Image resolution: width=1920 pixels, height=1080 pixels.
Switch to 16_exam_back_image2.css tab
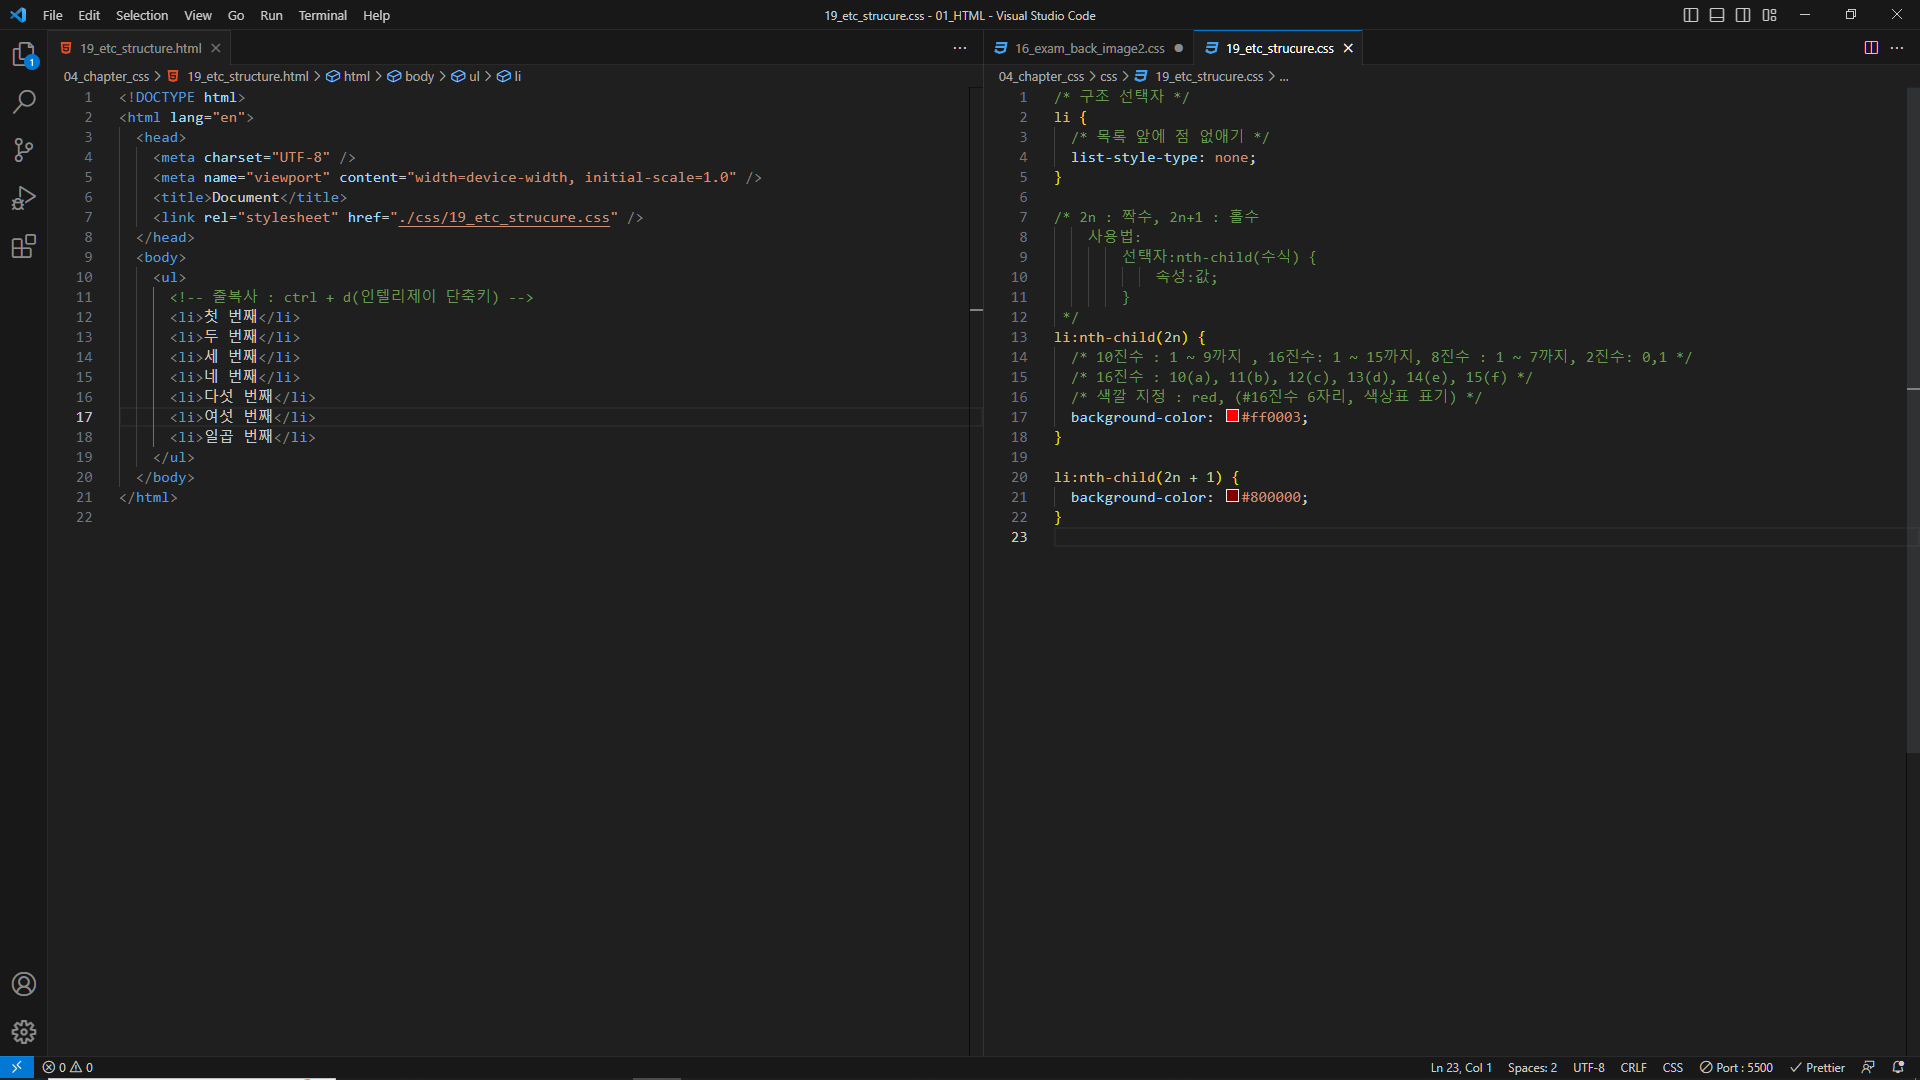coord(1089,48)
